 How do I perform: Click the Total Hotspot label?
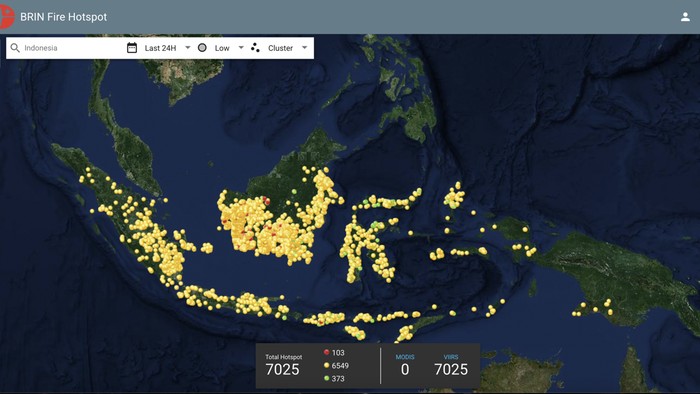(x=283, y=357)
